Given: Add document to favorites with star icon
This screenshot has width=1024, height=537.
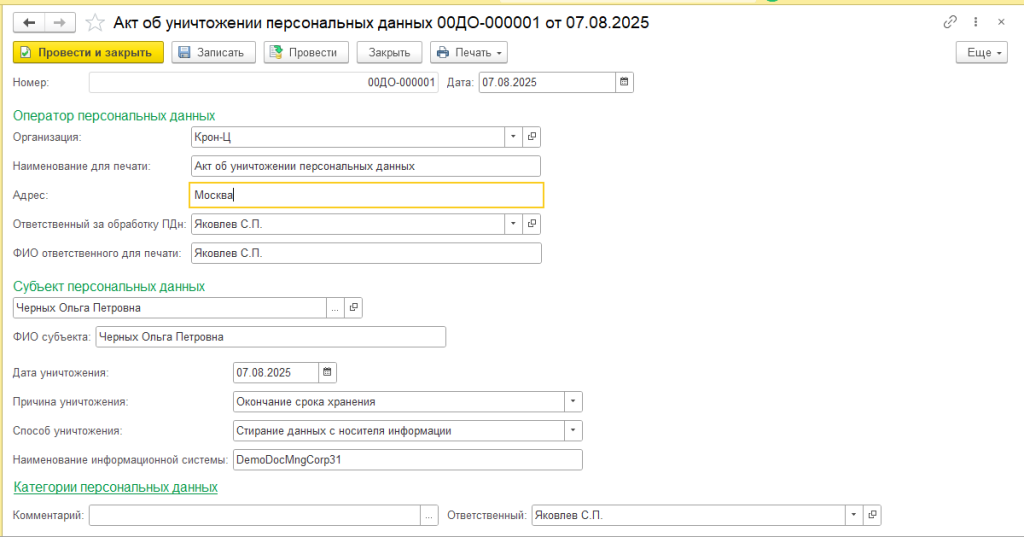Looking at the screenshot, I should [x=94, y=22].
